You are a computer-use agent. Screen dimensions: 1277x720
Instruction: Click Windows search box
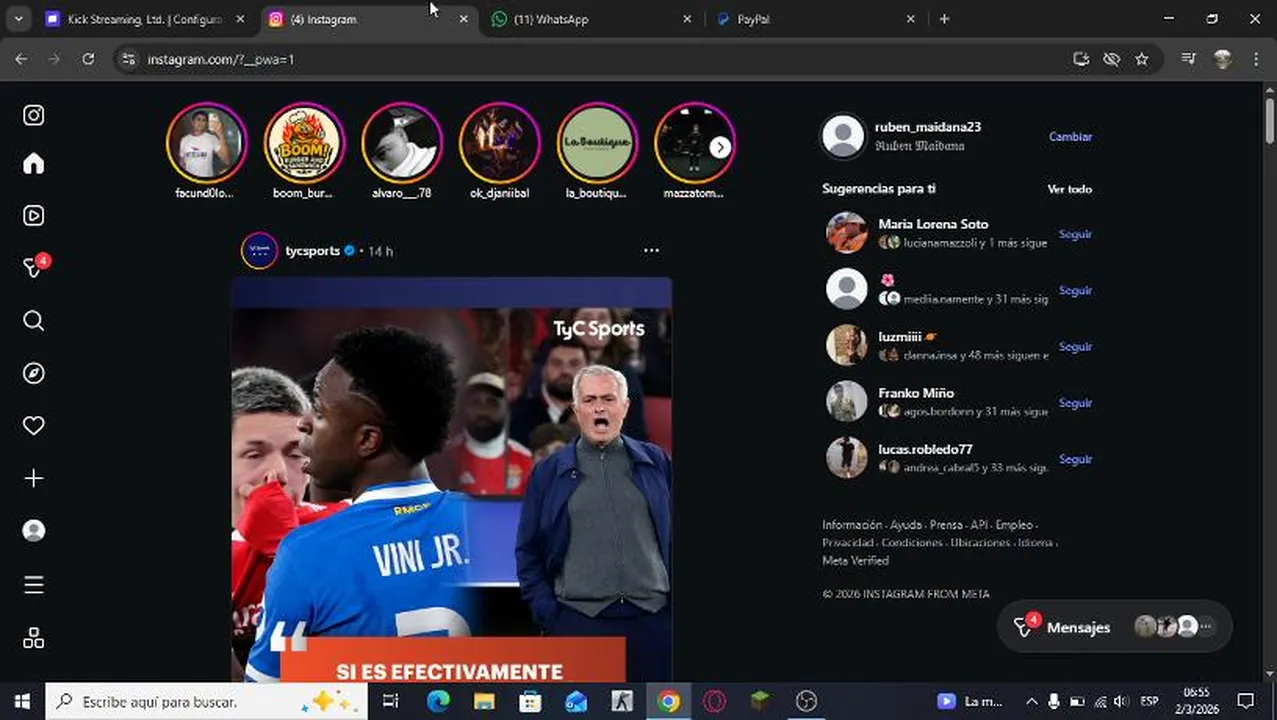point(205,702)
